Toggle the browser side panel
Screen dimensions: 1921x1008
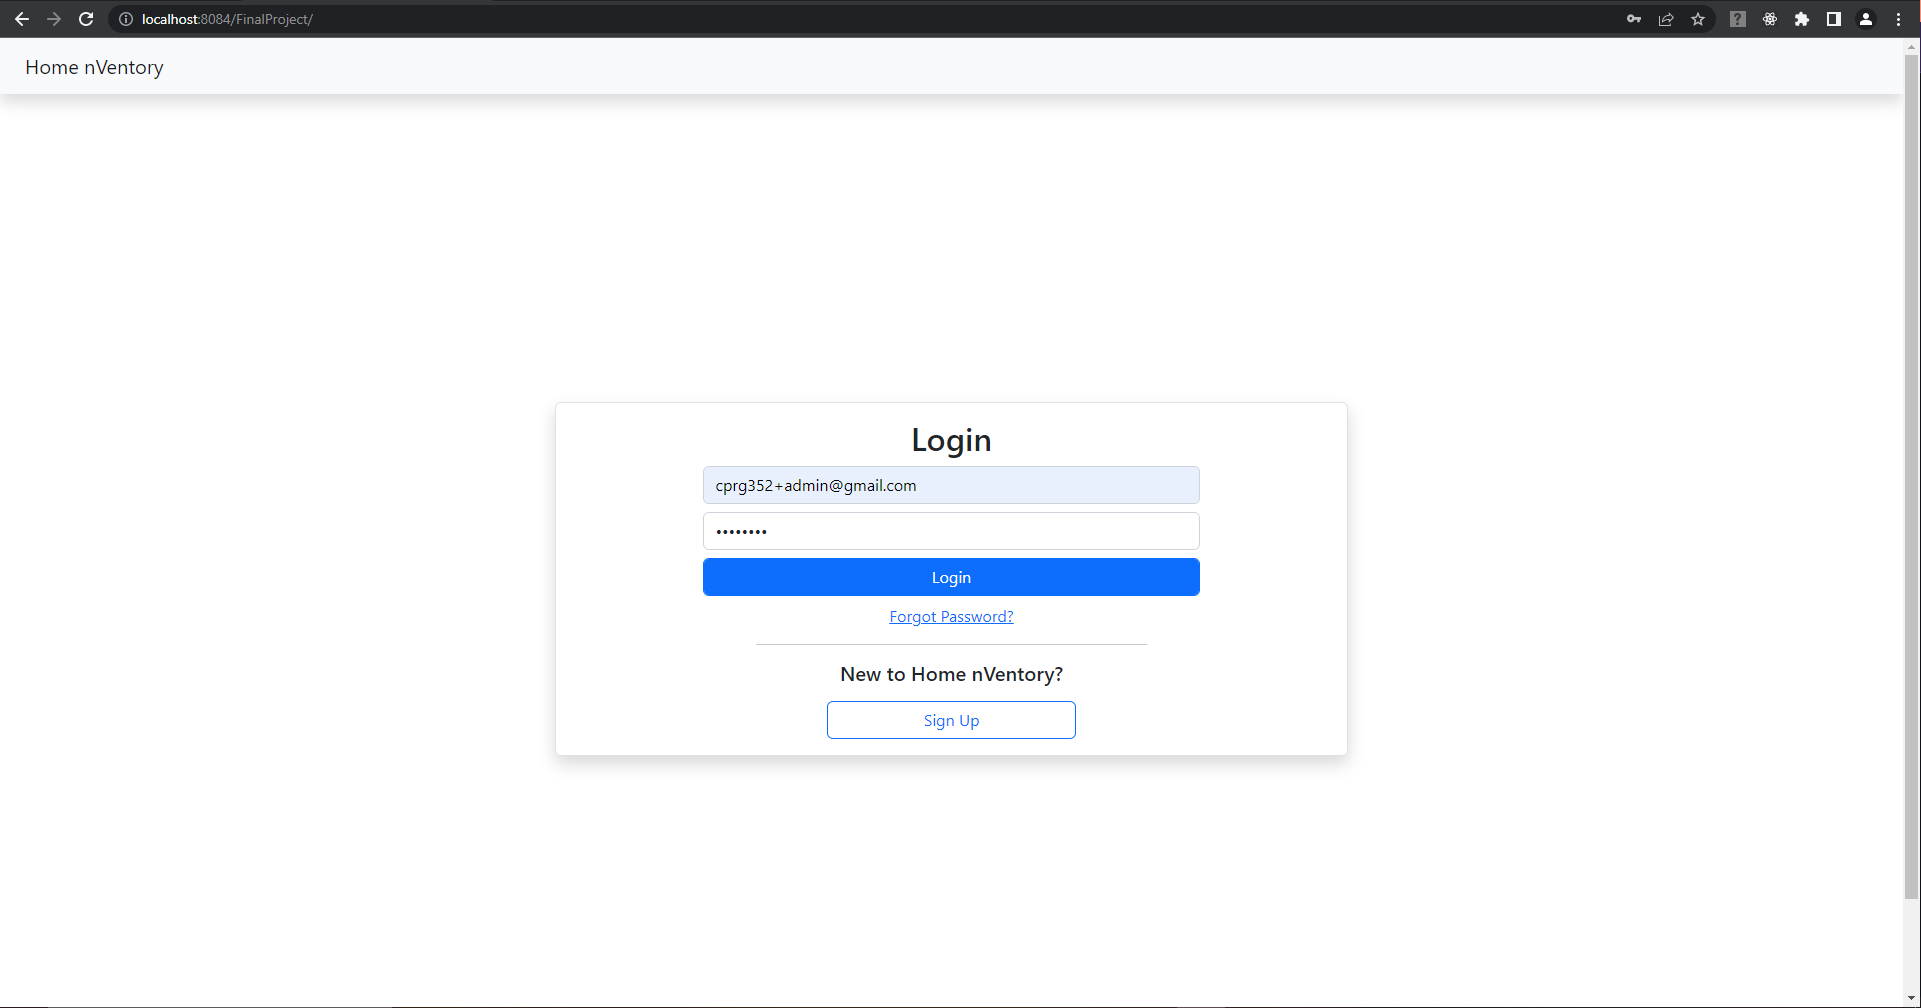click(1834, 19)
